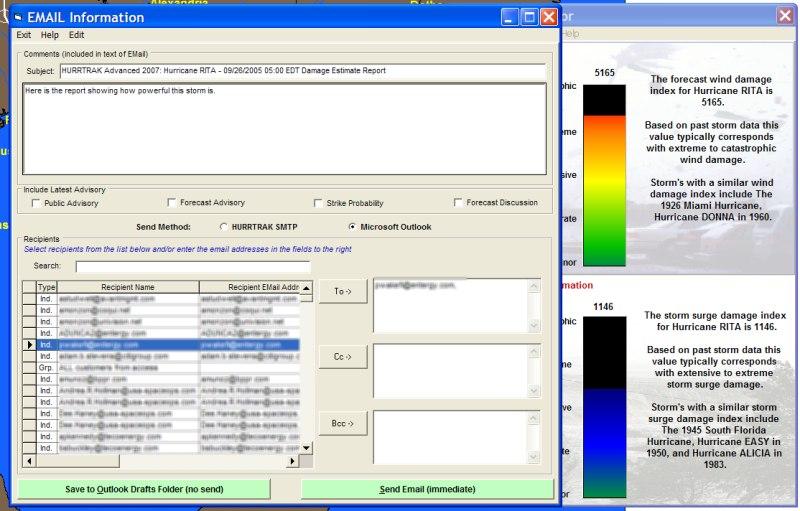
Task: Choose the Microsoft Outlook radio button
Action: [351, 227]
